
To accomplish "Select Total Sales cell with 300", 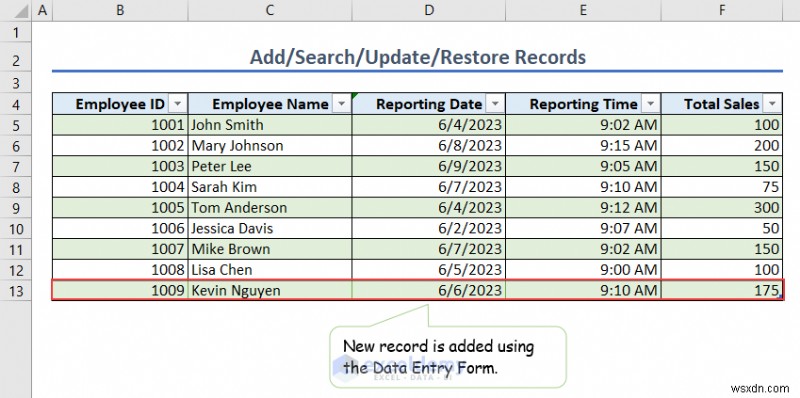I will tap(722, 208).
